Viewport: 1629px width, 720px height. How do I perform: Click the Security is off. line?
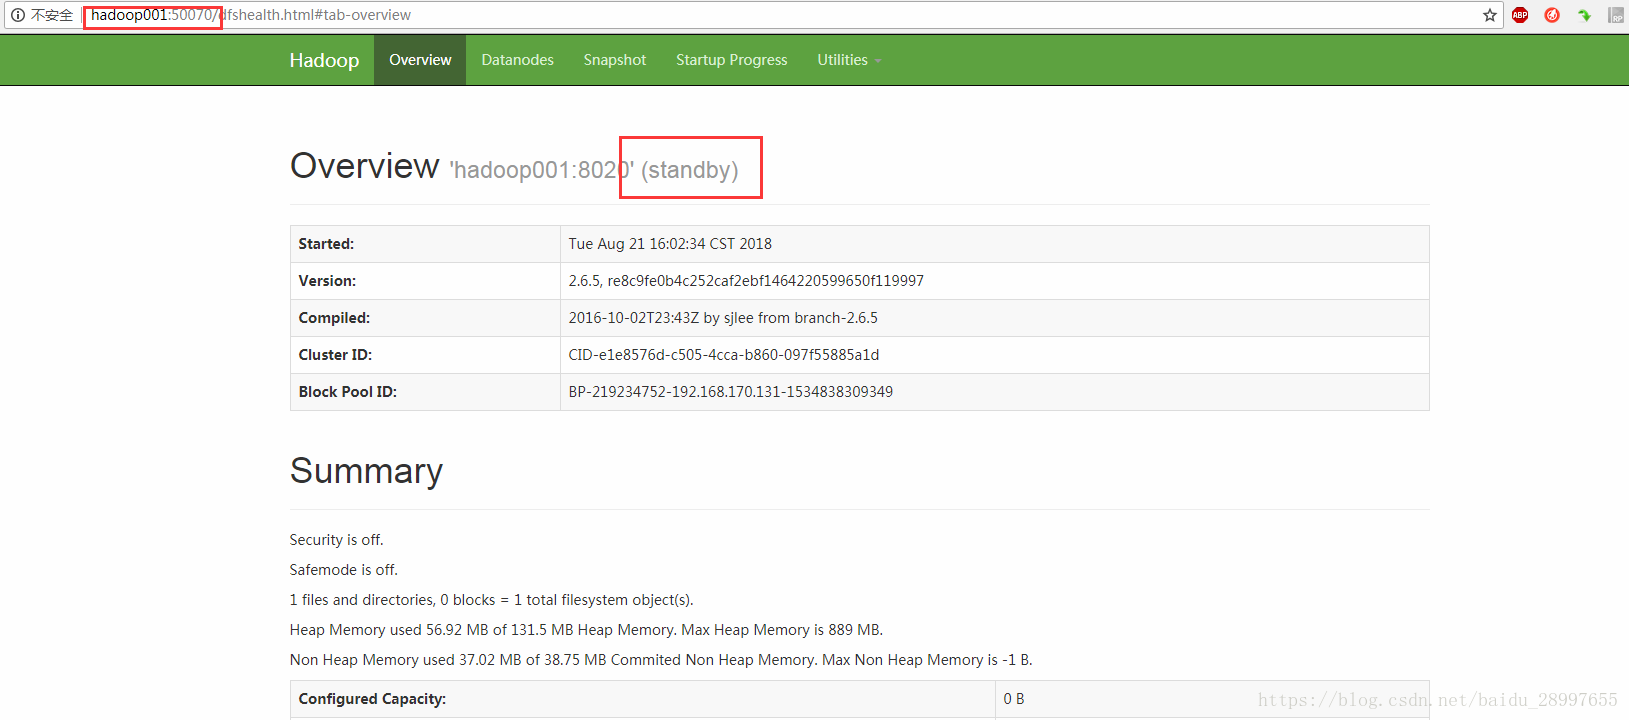point(336,540)
